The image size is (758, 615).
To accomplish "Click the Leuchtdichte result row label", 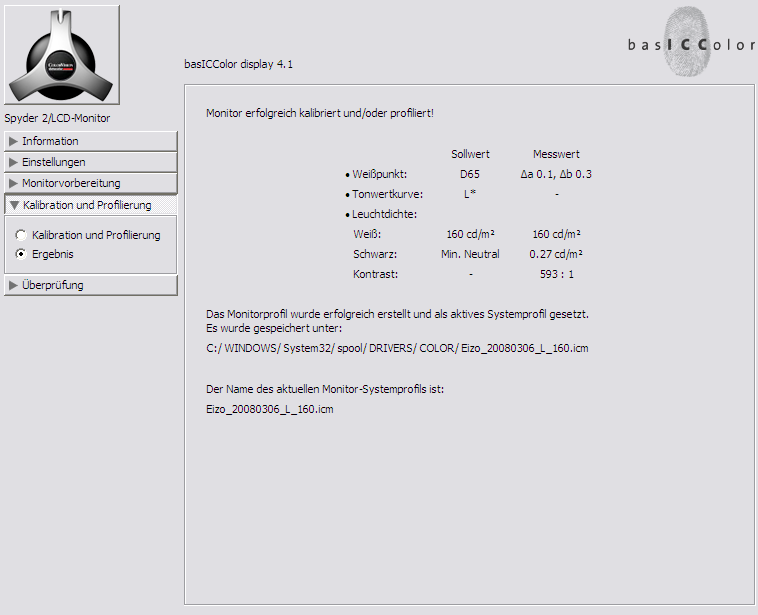I will click(384, 214).
